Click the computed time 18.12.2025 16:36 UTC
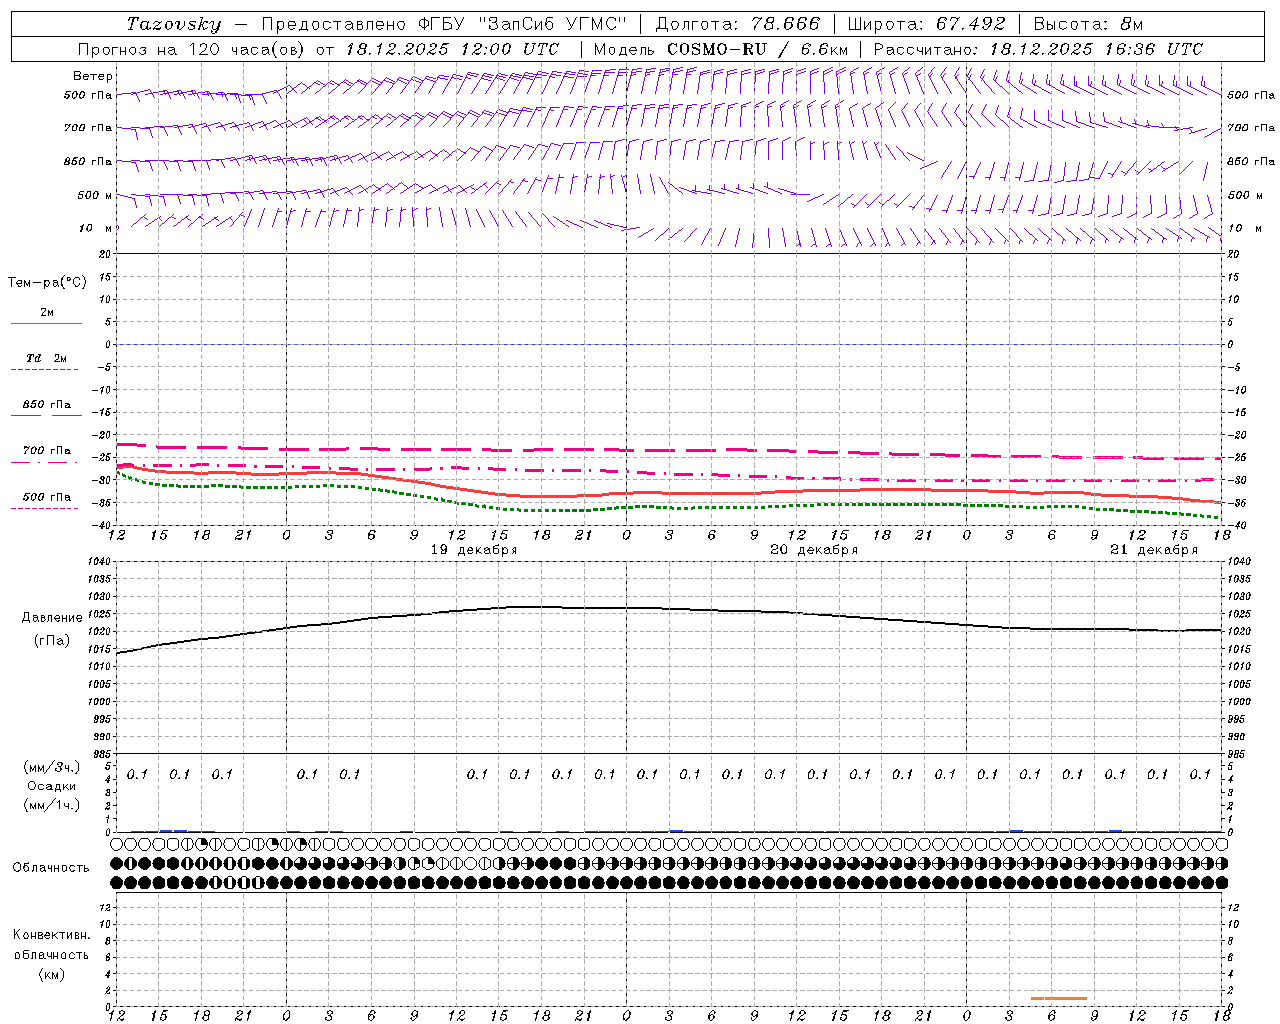The image size is (1280, 1024). (1096, 49)
